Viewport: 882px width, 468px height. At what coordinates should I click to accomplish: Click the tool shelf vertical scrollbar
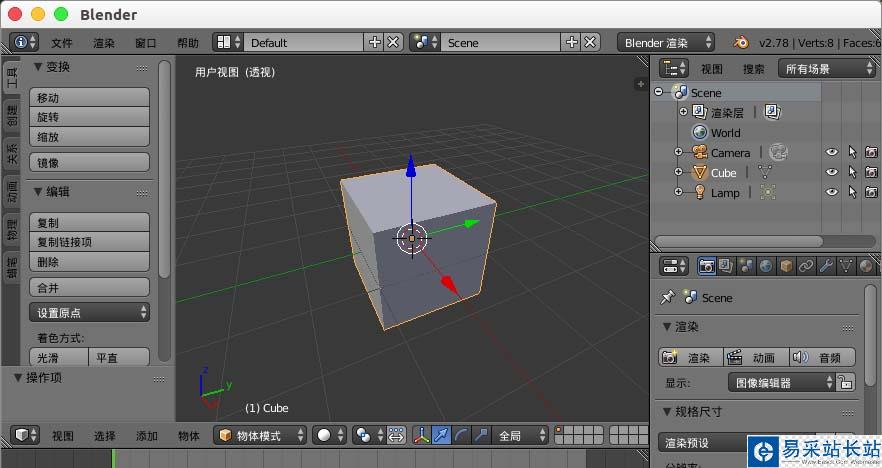164,169
